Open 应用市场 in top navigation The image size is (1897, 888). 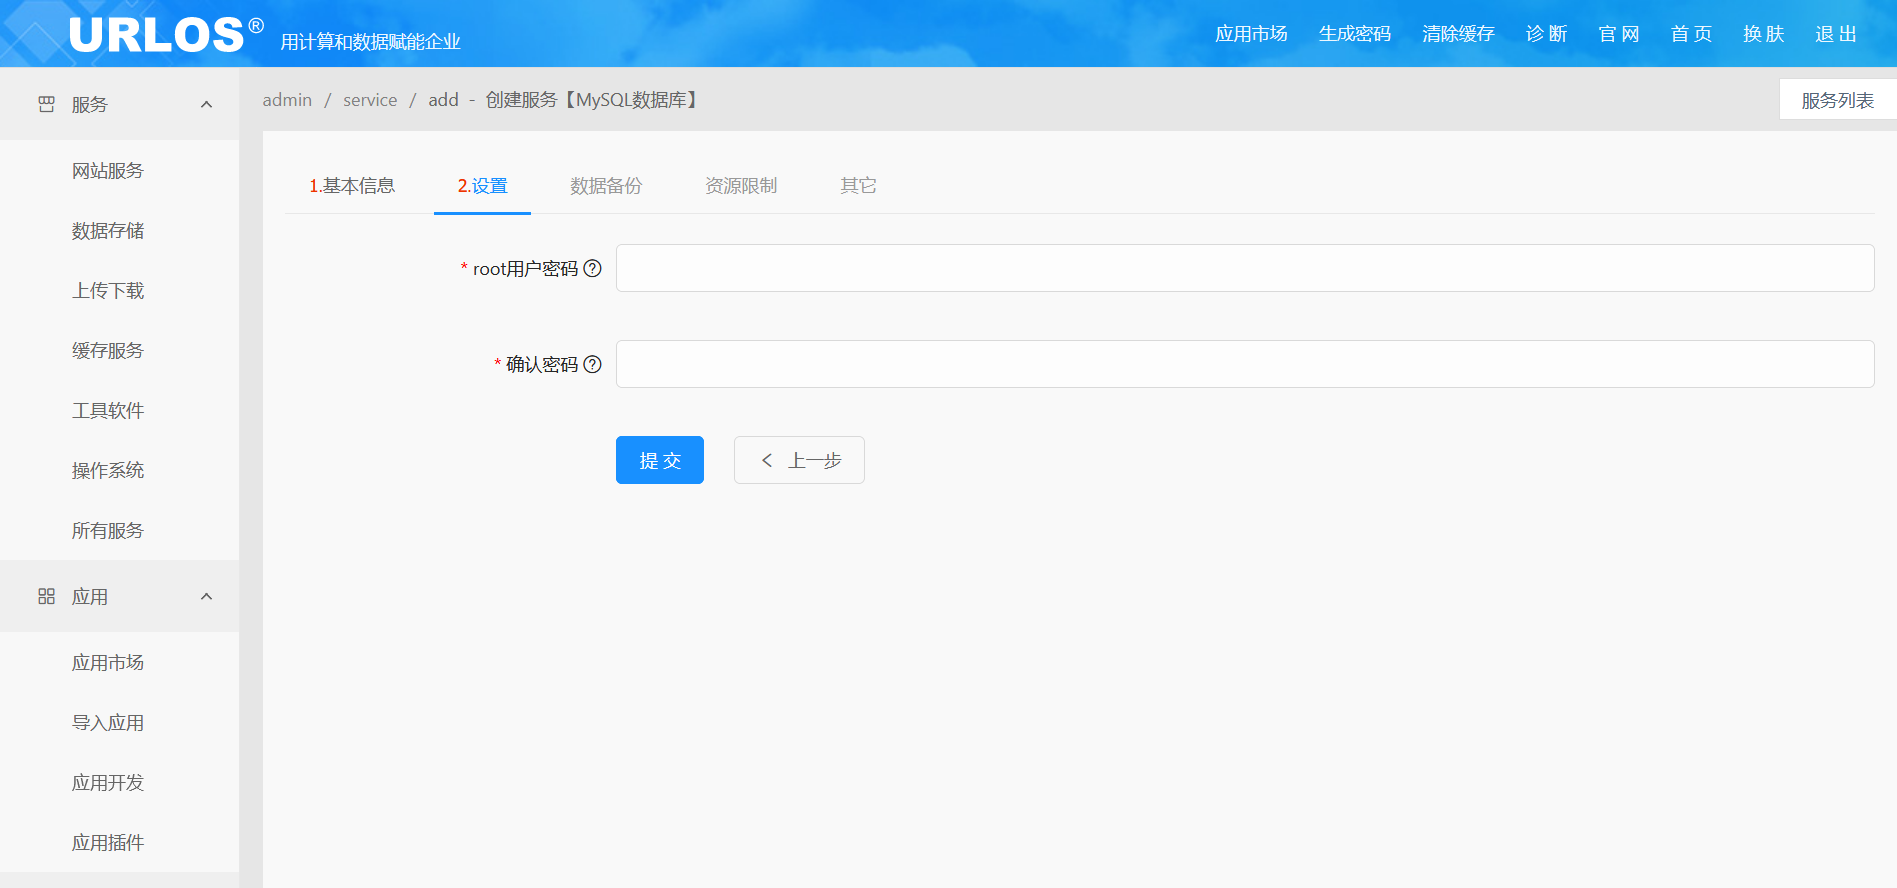coord(1251,34)
